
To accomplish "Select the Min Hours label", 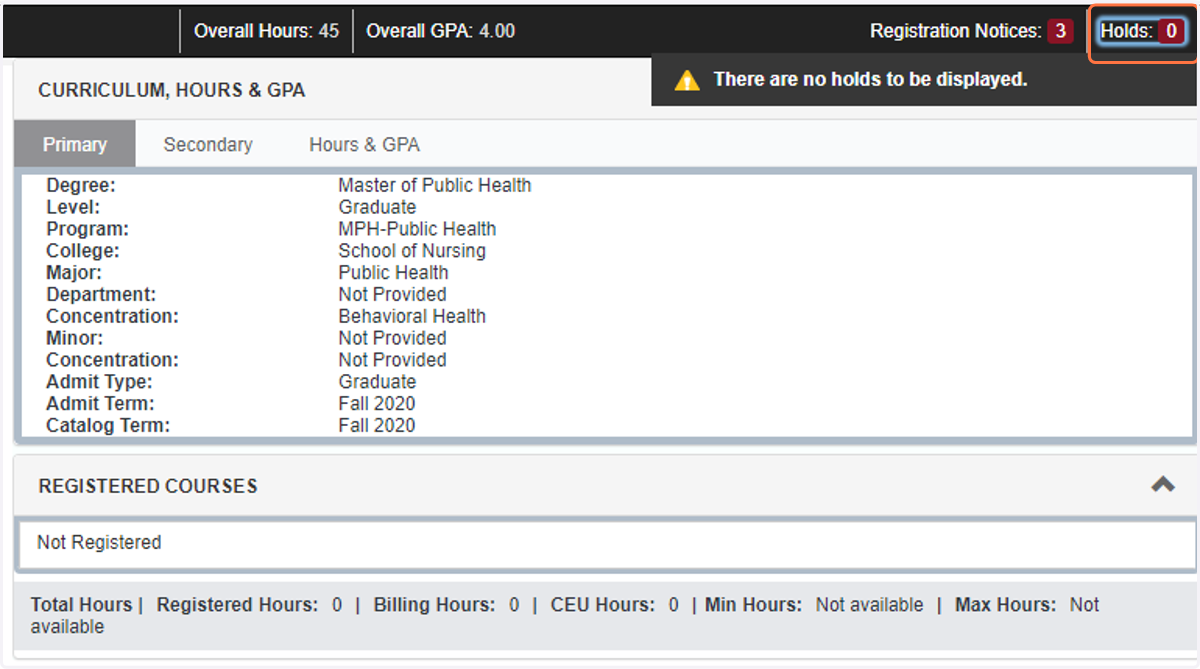I will 753,604.
